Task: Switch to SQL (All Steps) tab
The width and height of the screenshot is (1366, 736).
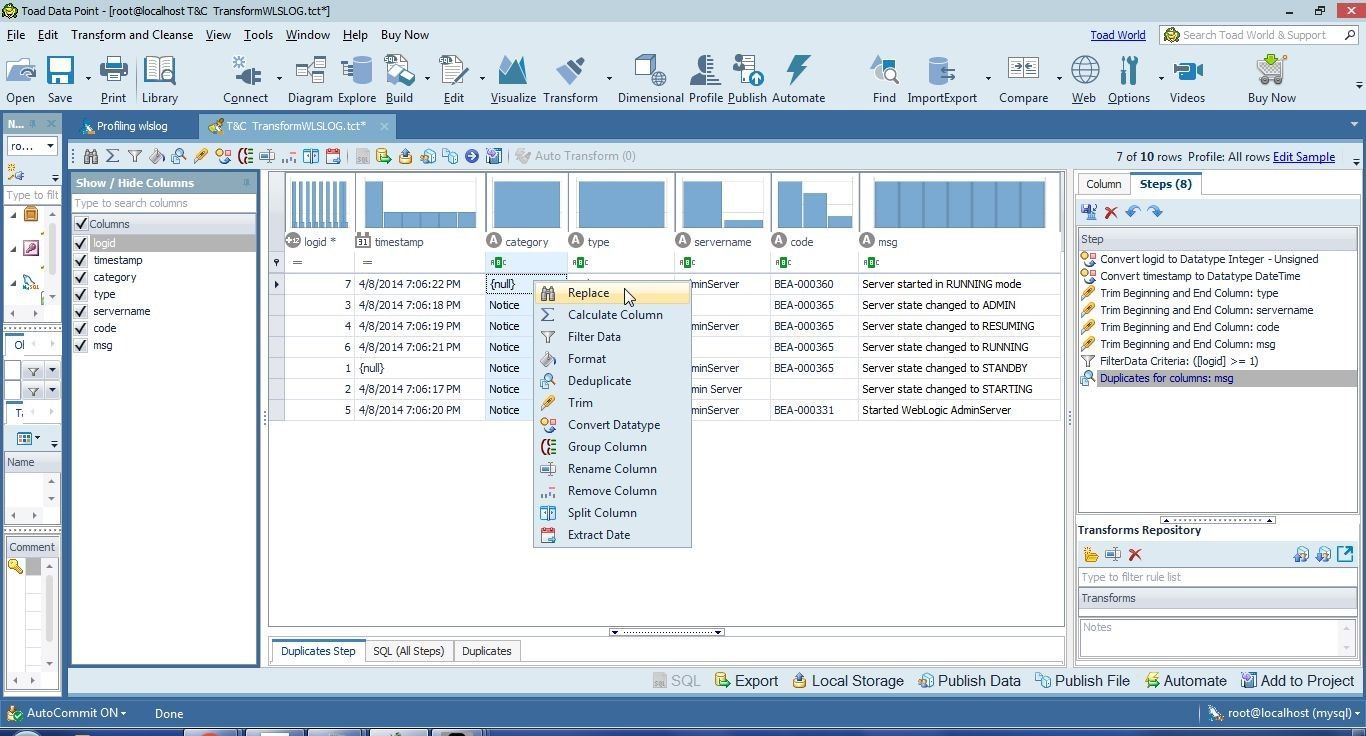Action: point(408,651)
